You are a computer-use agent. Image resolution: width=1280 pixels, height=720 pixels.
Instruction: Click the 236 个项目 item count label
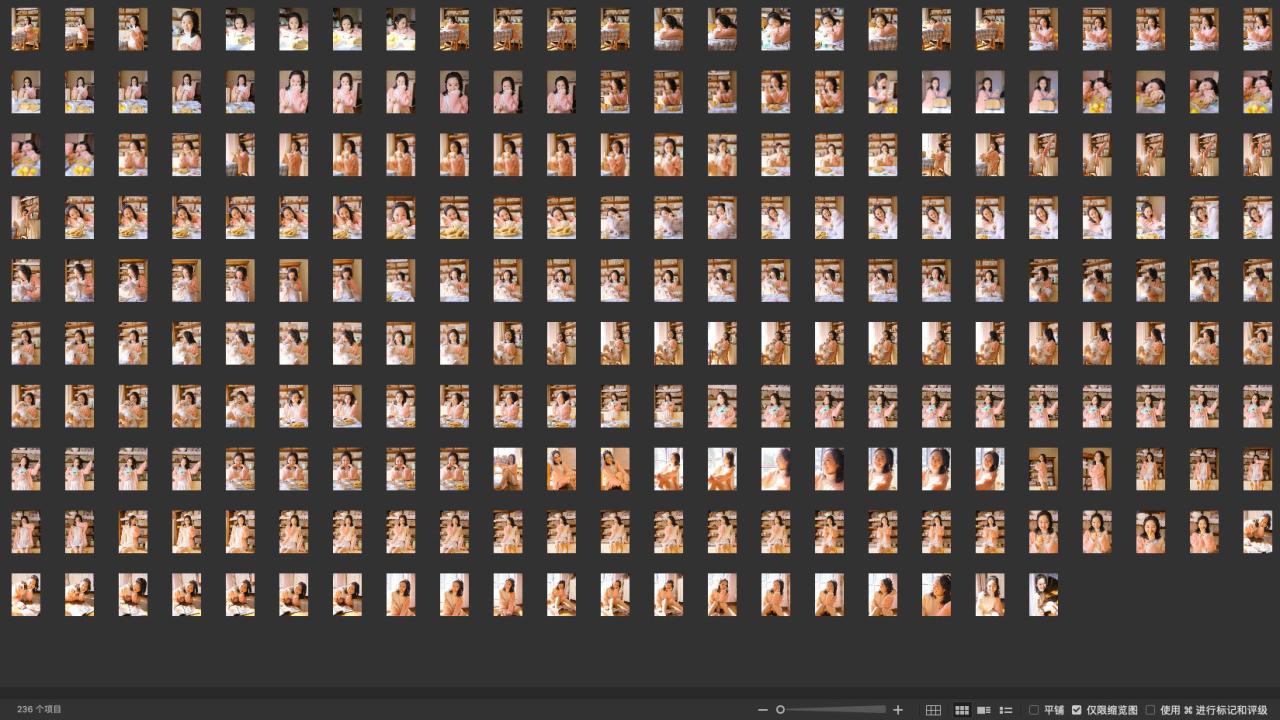39,709
